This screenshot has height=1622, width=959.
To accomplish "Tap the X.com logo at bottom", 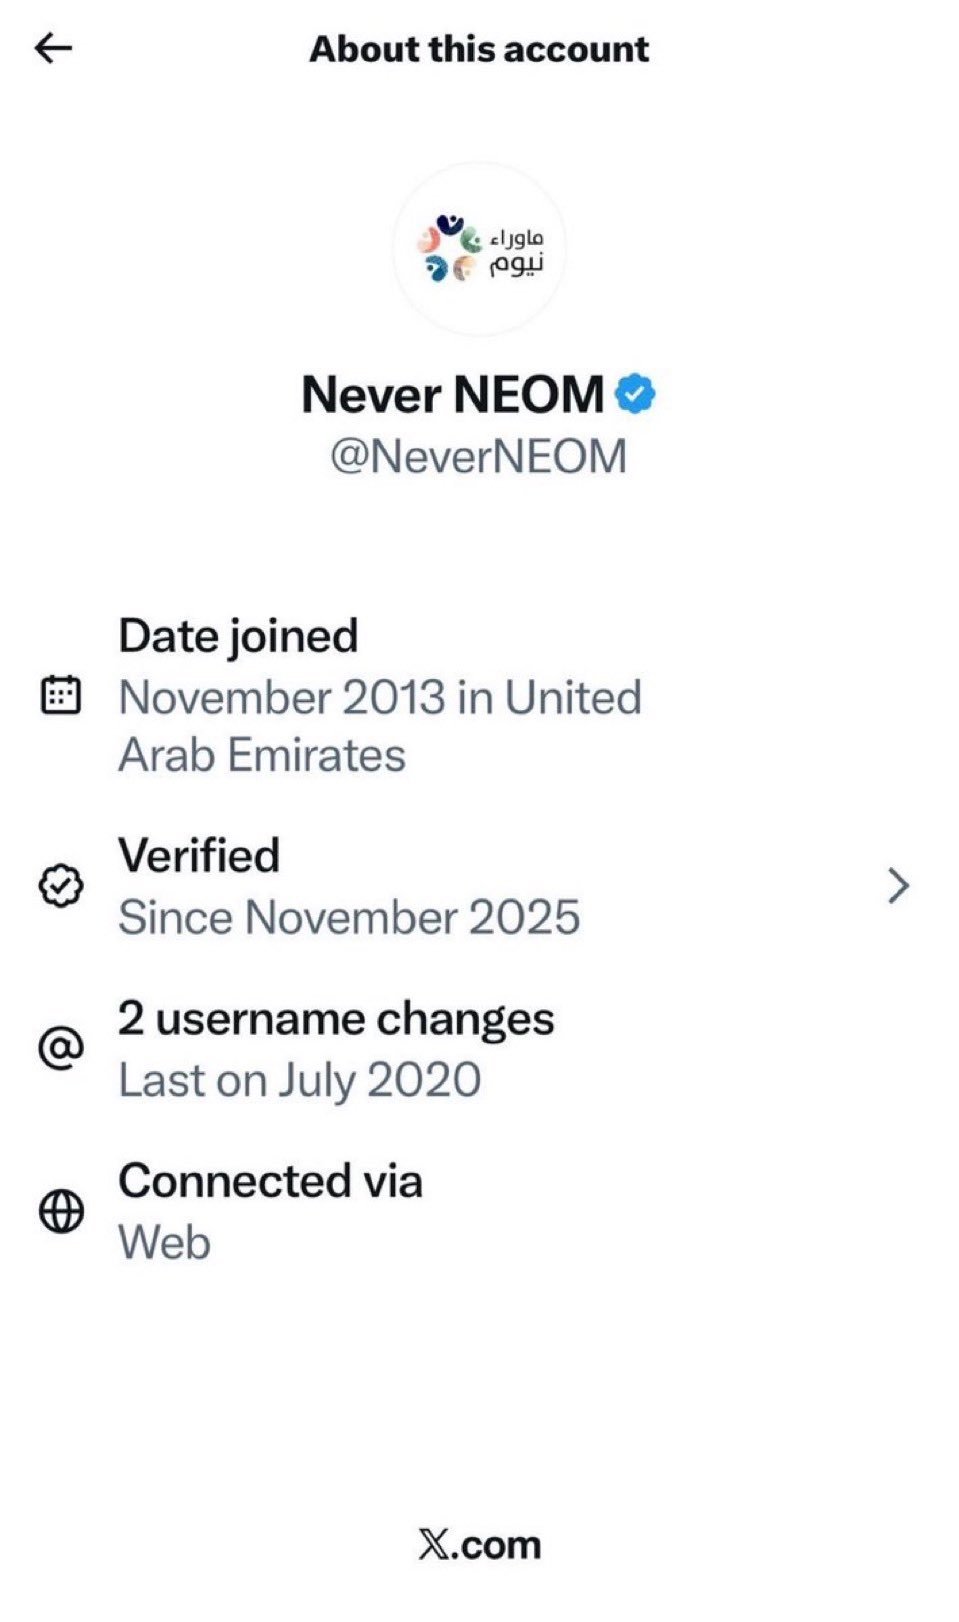I will 479,1545.
